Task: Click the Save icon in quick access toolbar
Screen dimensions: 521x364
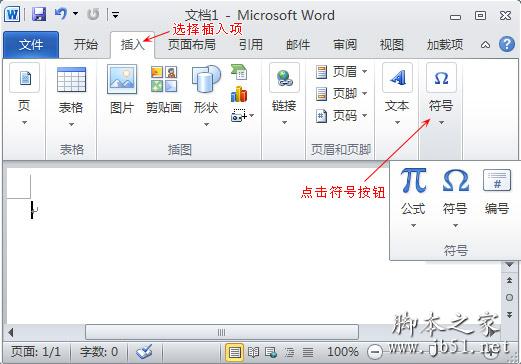Action: click(39, 15)
